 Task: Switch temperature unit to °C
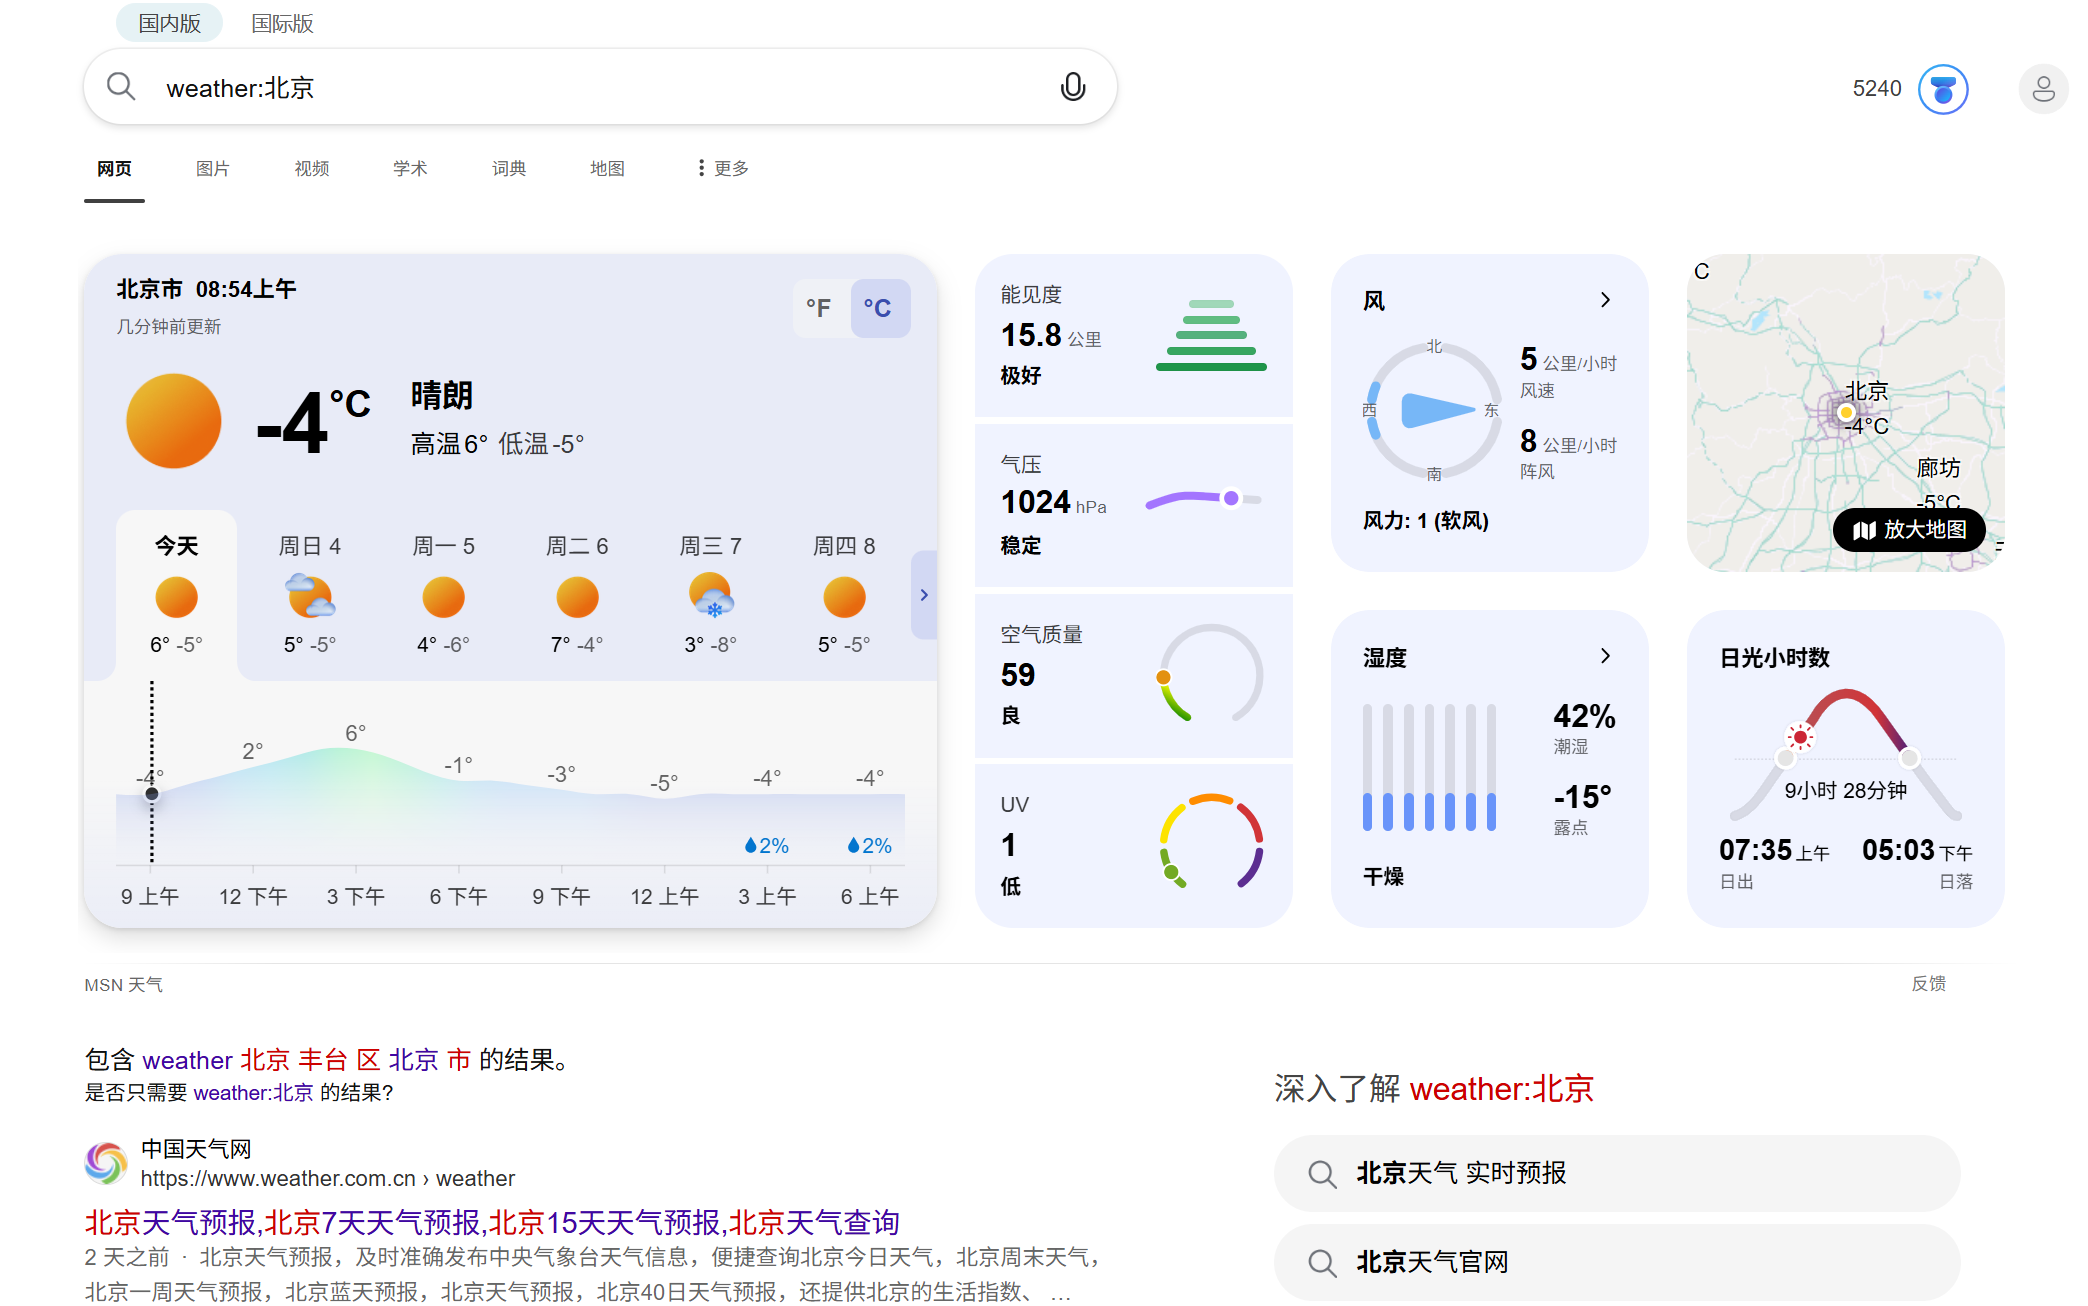click(878, 308)
